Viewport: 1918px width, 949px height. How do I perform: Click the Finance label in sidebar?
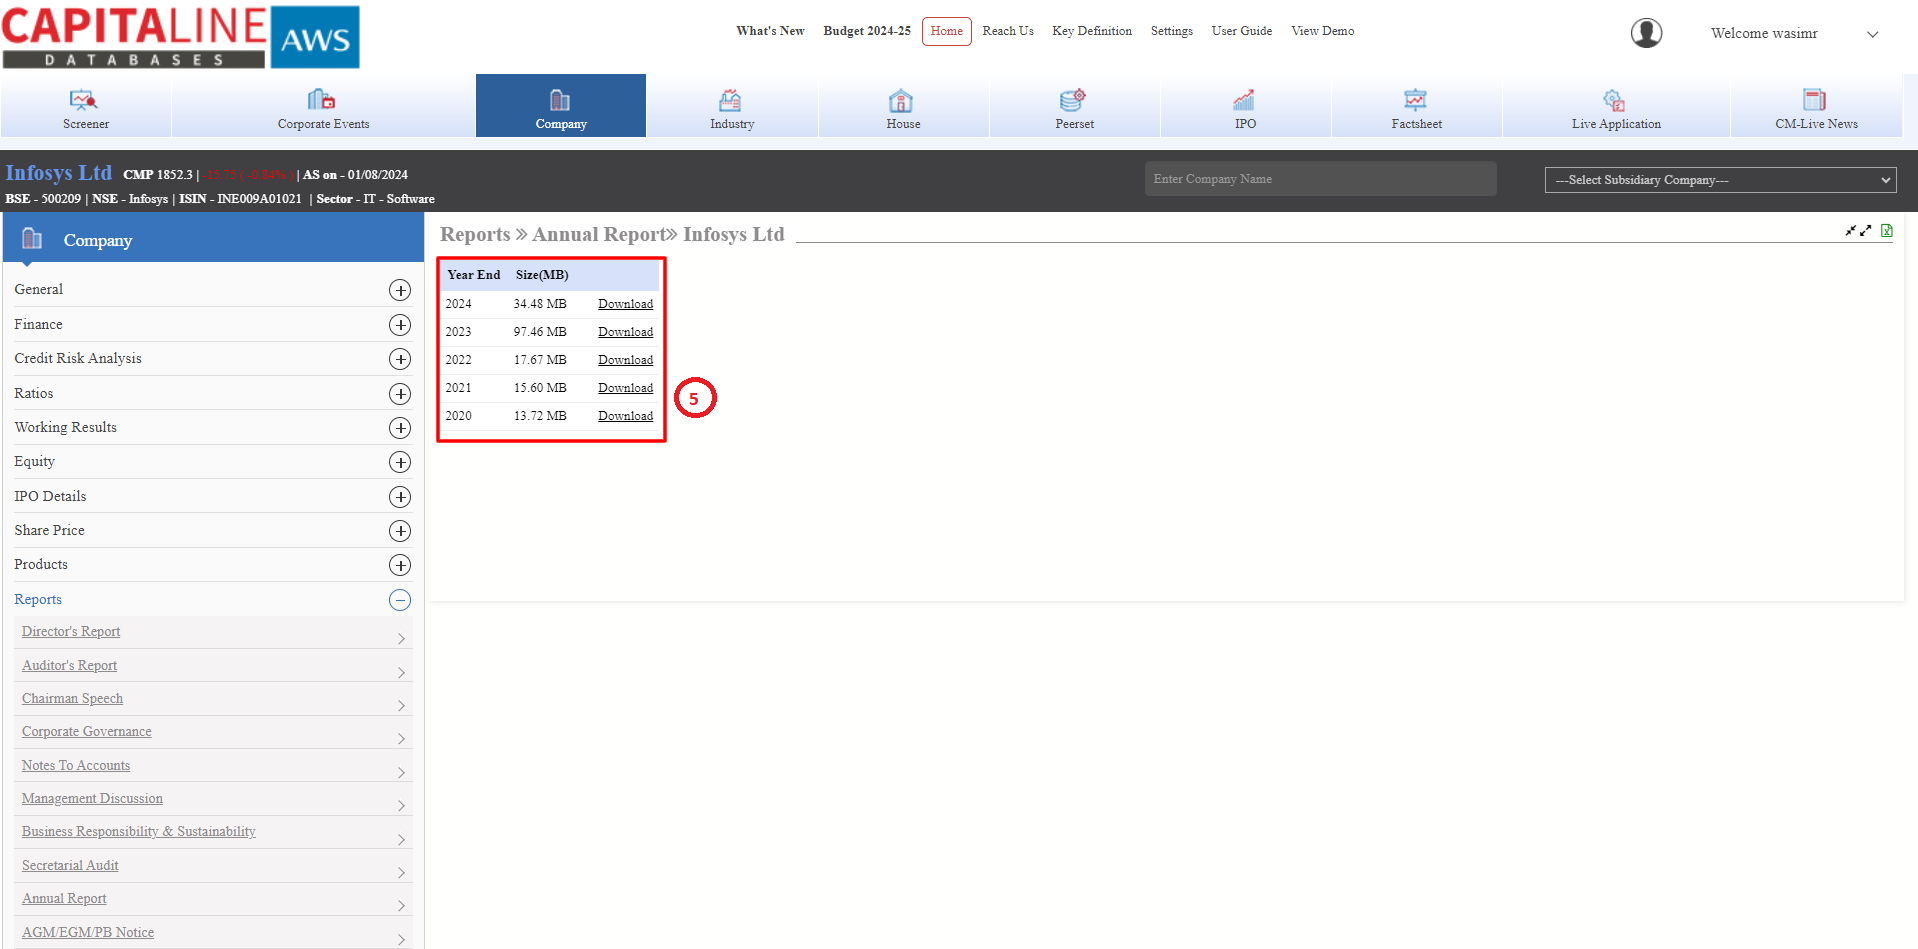38,325
